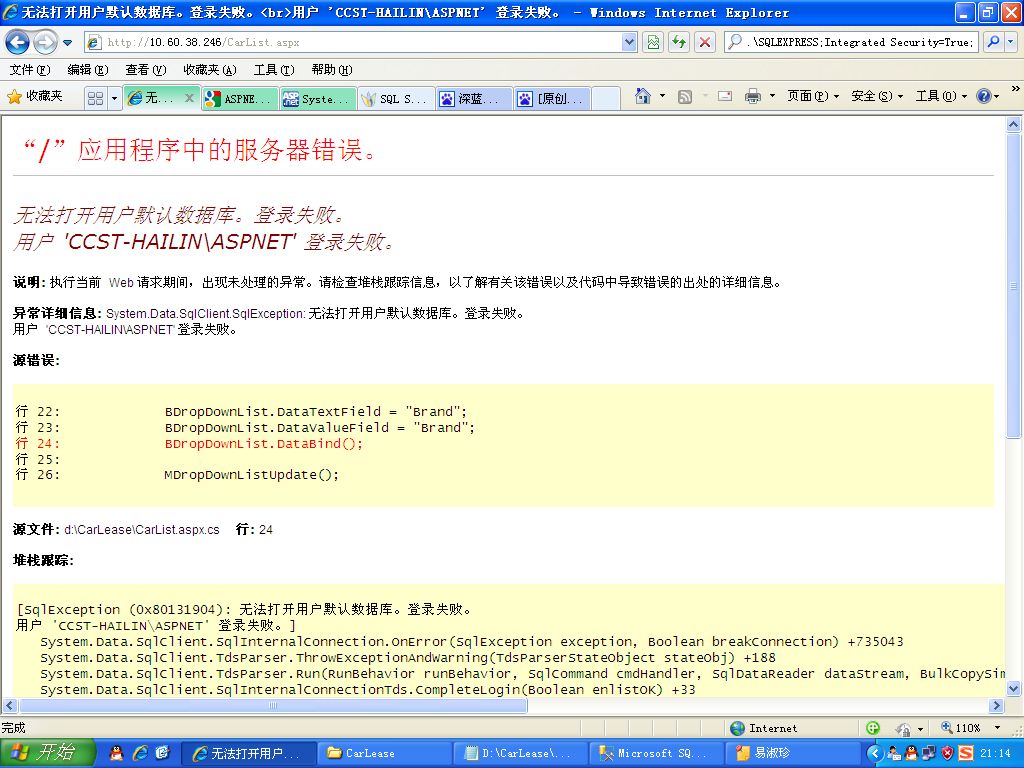Click the browser Back button
The image size is (1024, 768).
(17, 42)
